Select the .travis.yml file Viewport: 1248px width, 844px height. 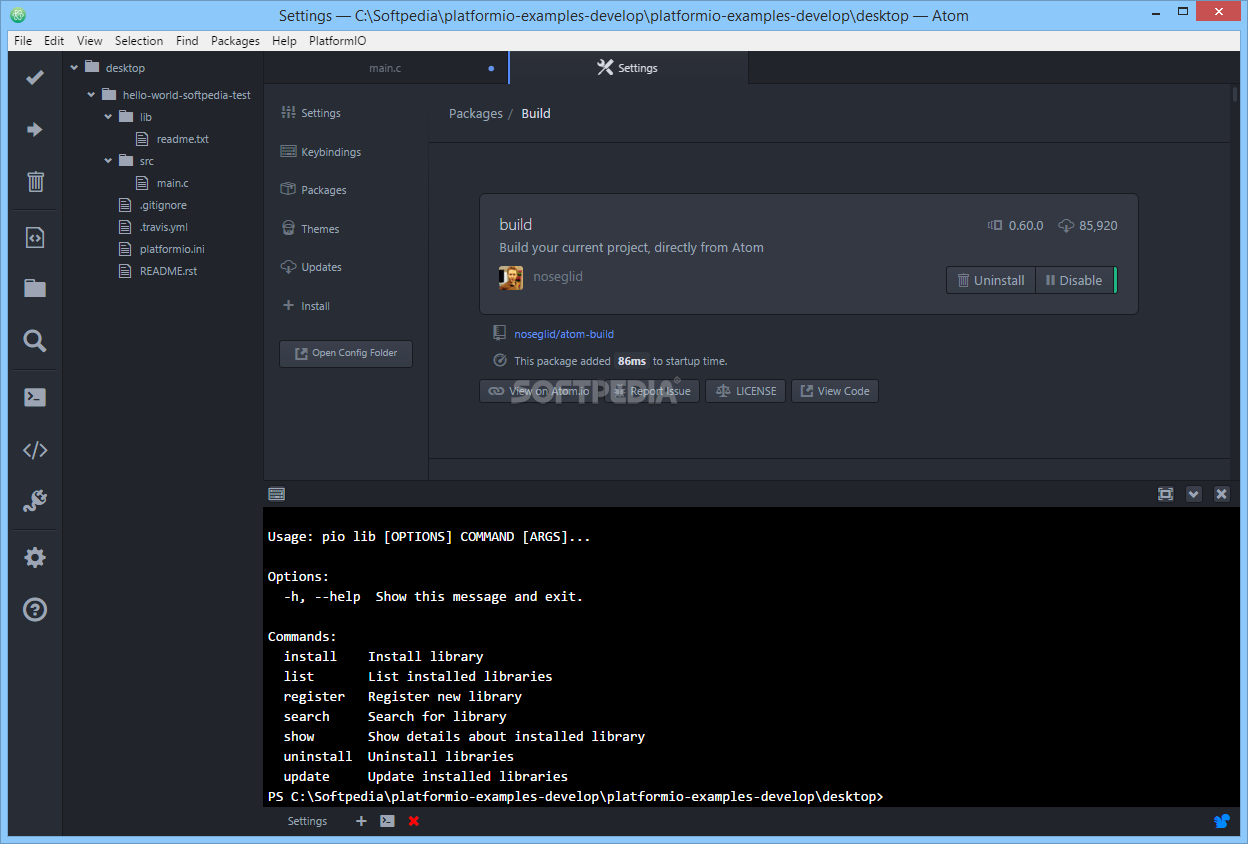pyautogui.click(x=163, y=227)
